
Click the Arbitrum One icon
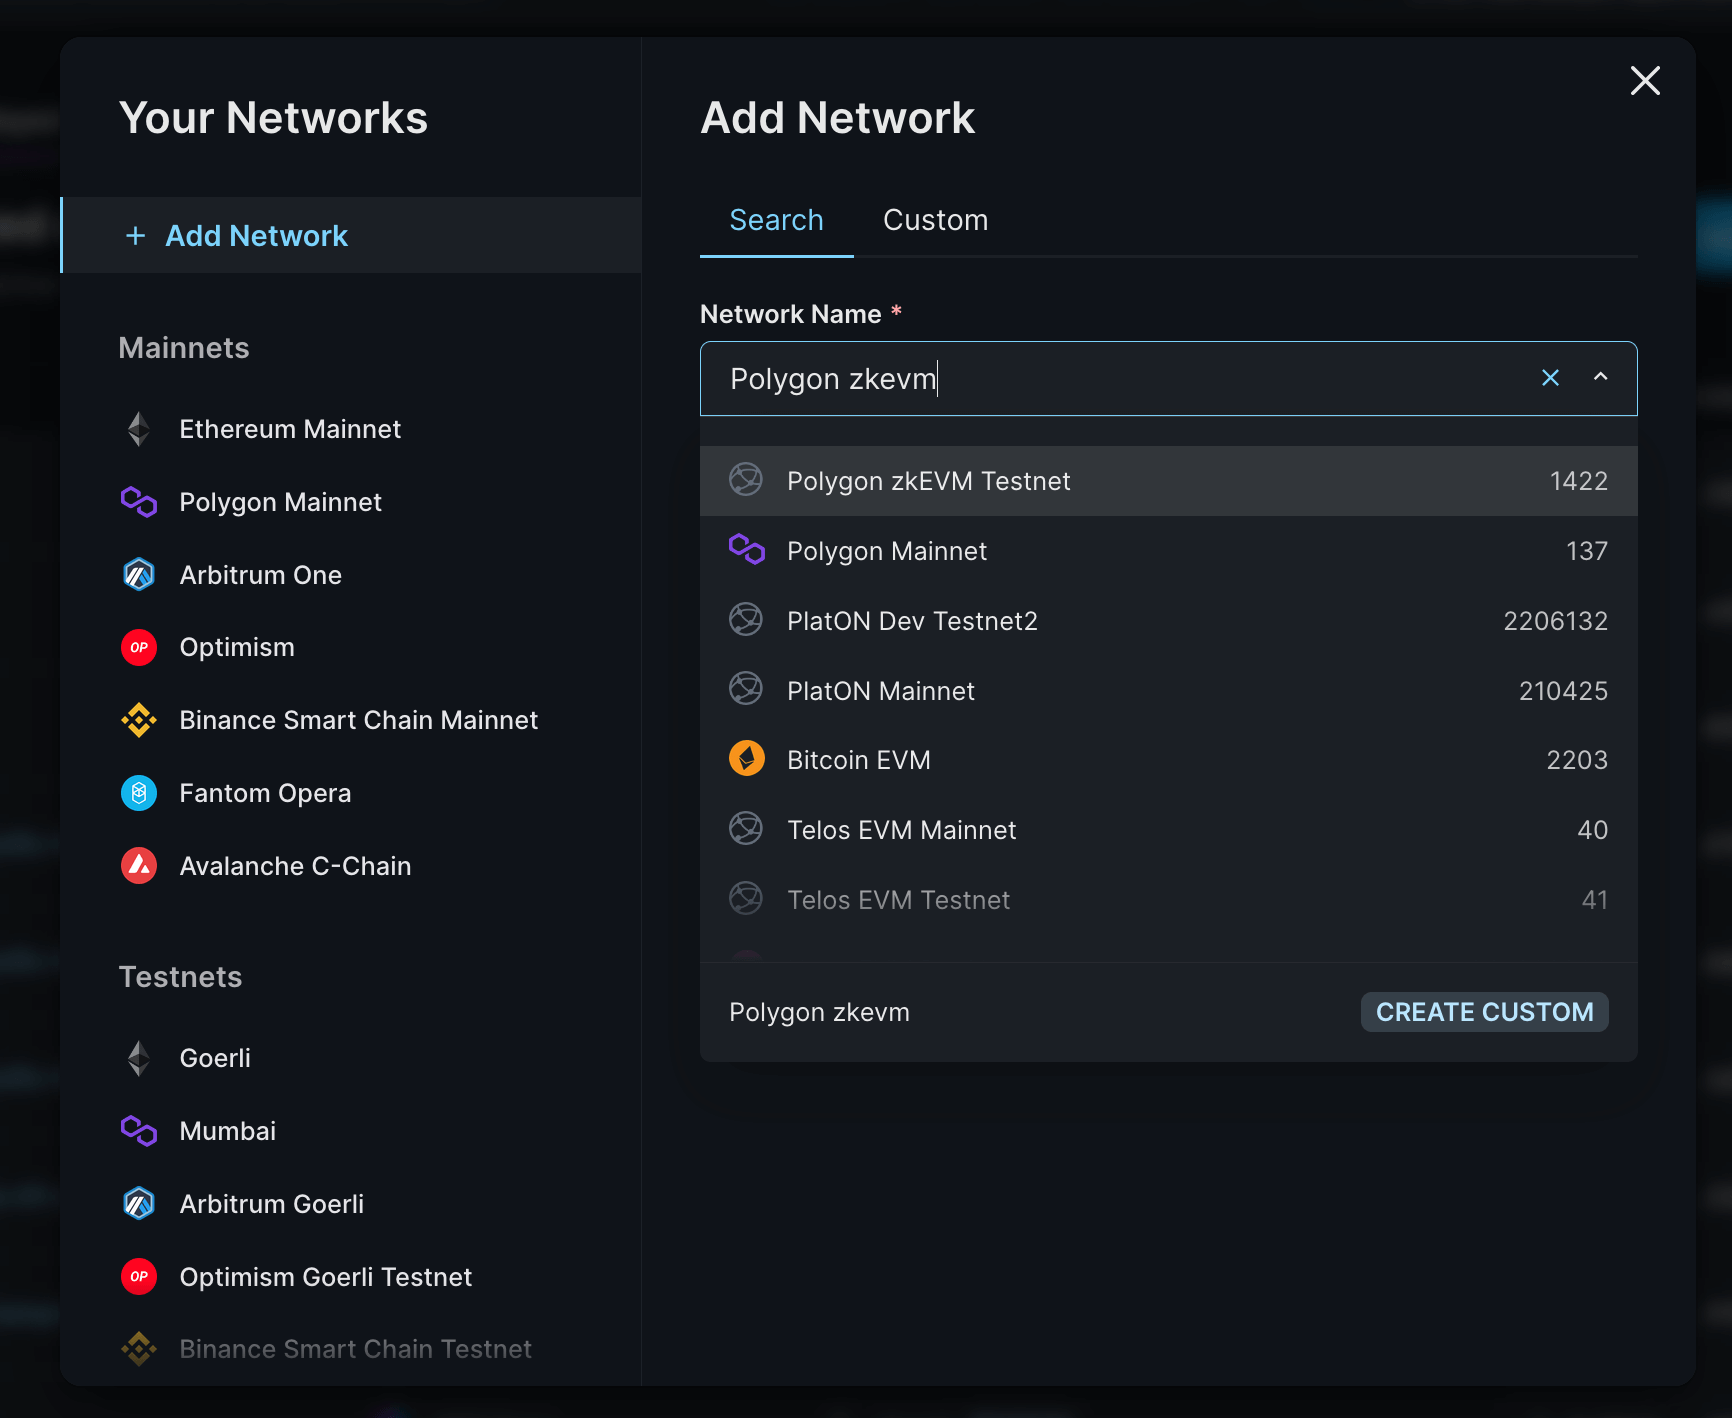coord(139,574)
